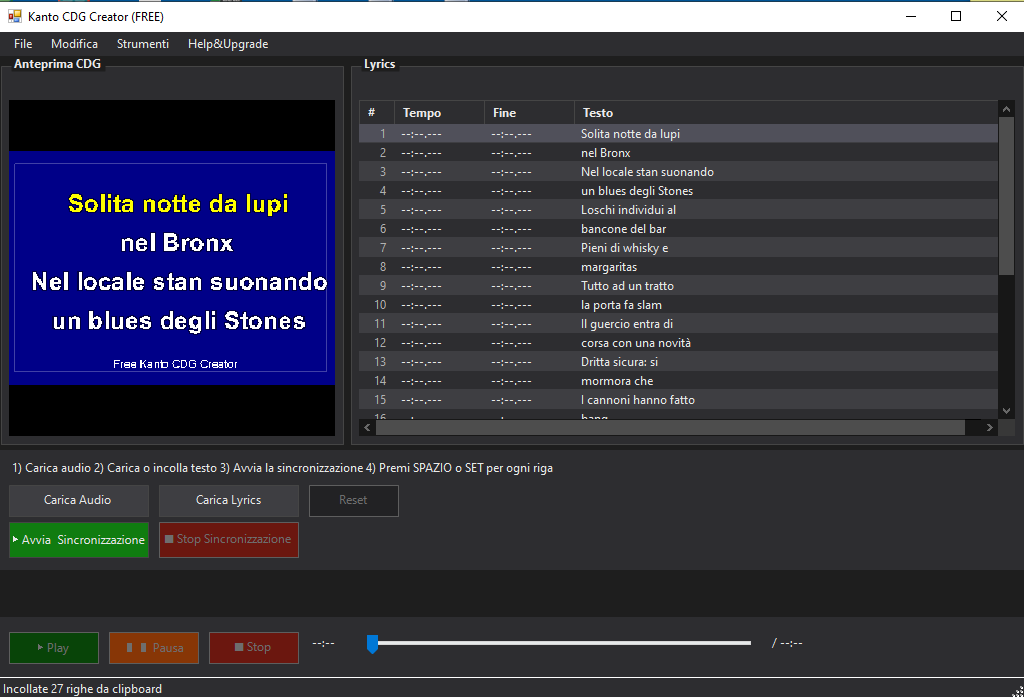The width and height of the screenshot is (1024, 697).
Task: Click the Carica Lyrics button
Action: pyautogui.click(x=228, y=500)
